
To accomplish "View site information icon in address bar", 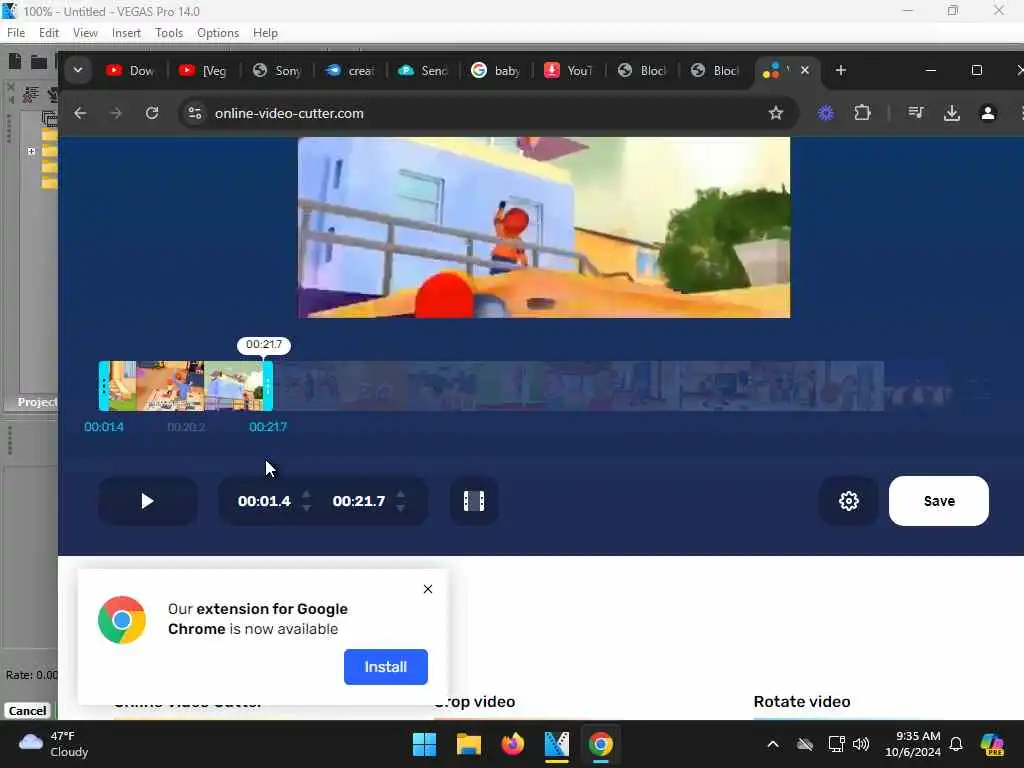I will click(195, 113).
